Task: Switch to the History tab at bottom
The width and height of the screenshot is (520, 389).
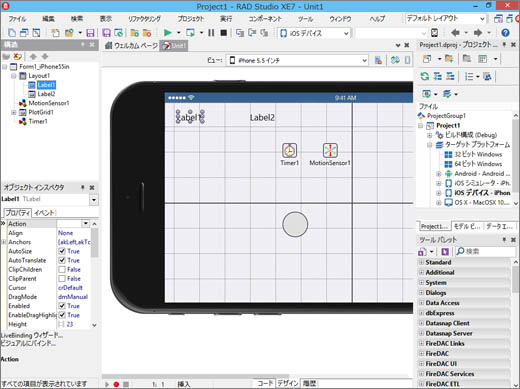Action: [309, 384]
